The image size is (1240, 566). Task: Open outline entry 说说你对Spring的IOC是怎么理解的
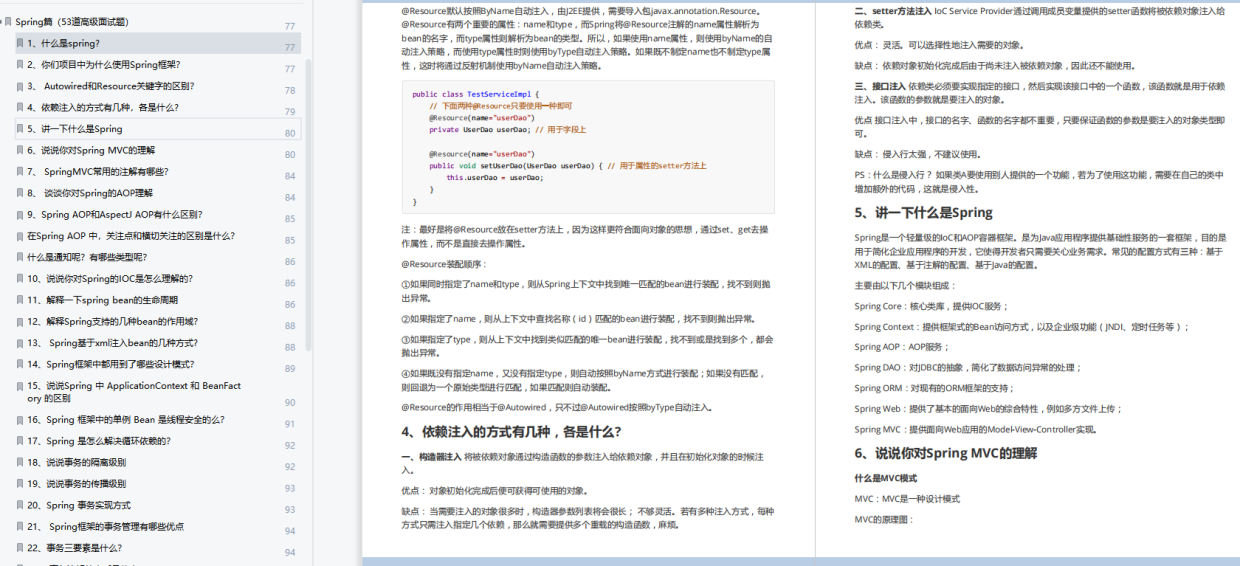pos(110,278)
